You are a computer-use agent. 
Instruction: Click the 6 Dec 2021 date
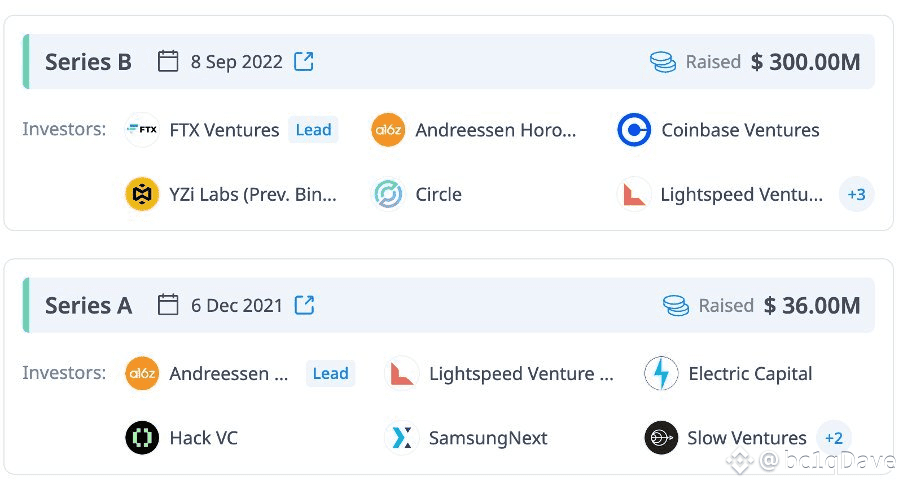coord(237,305)
